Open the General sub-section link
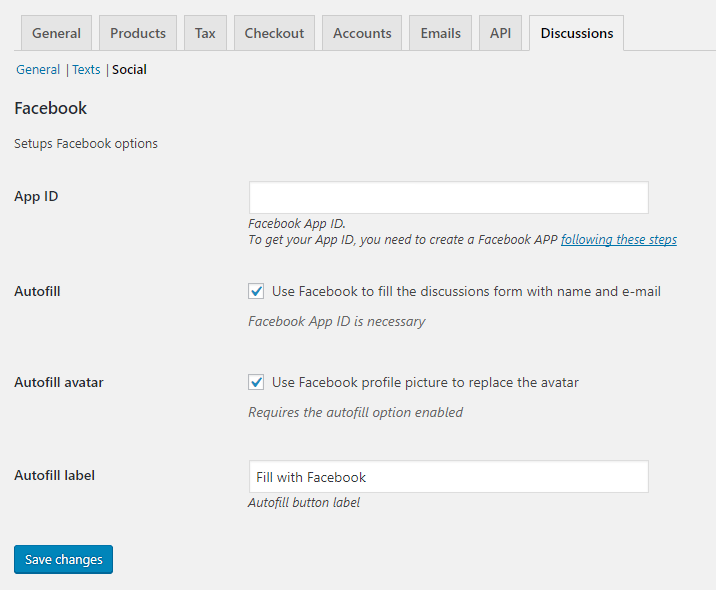Viewport: 716px width, 590px height. coord(38,69)
